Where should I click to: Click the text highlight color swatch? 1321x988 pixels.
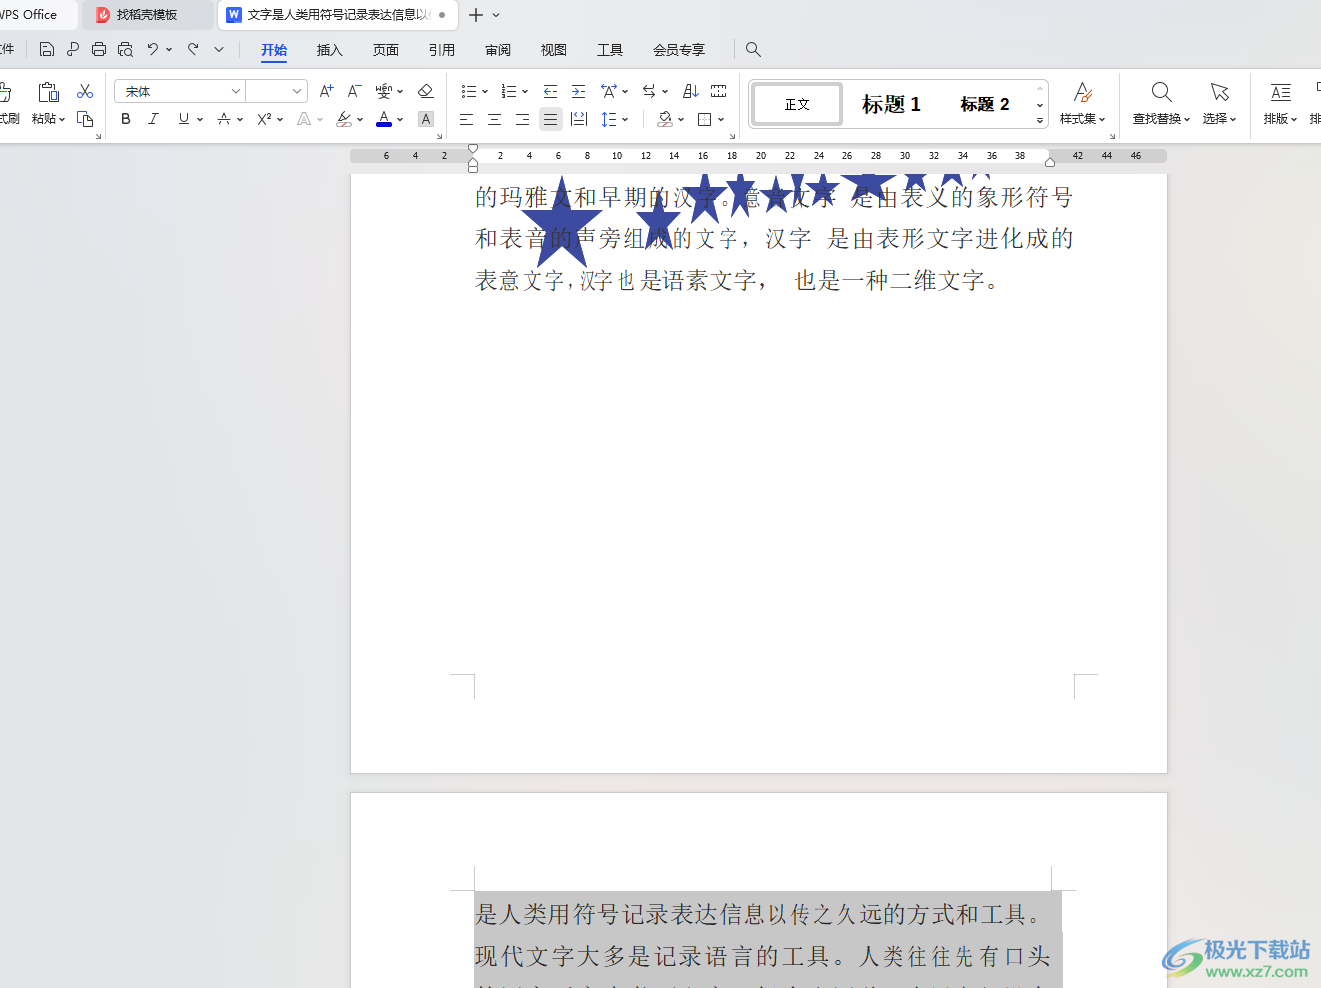pos(344,119)
